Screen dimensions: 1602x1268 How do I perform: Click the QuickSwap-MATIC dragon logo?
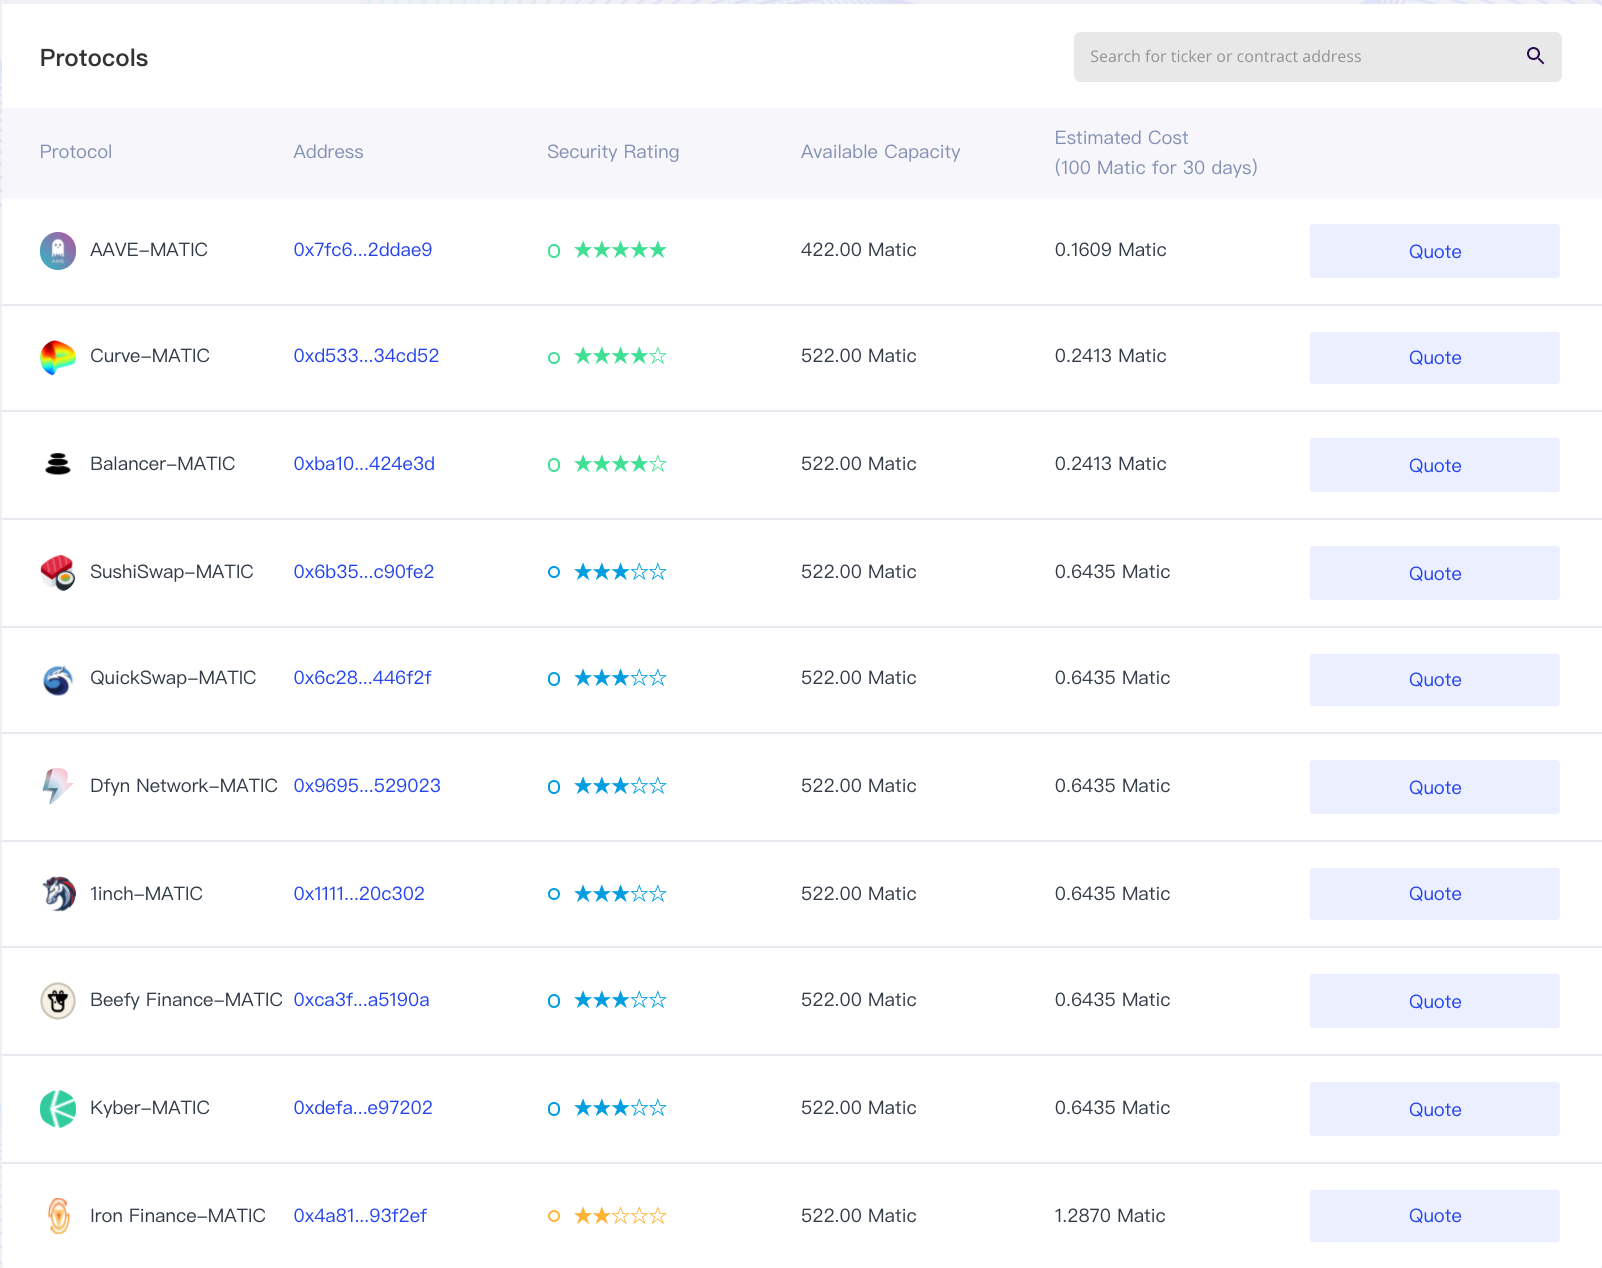[x=58, y=679]
